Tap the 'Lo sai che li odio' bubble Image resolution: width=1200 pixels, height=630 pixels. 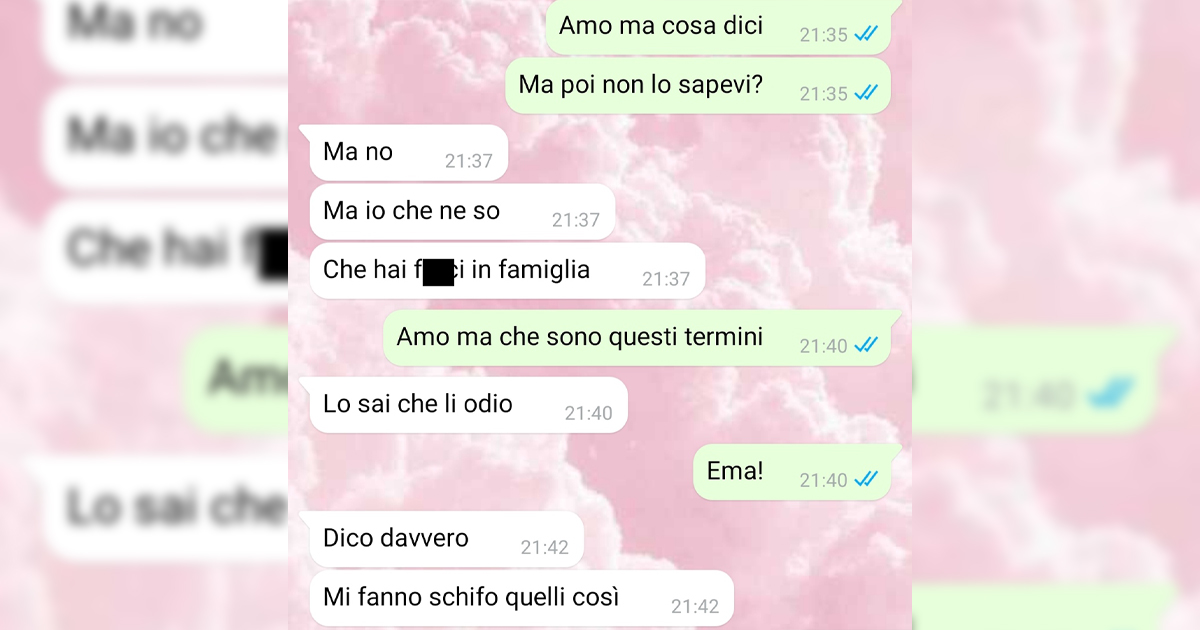click(x=469, y=405)
